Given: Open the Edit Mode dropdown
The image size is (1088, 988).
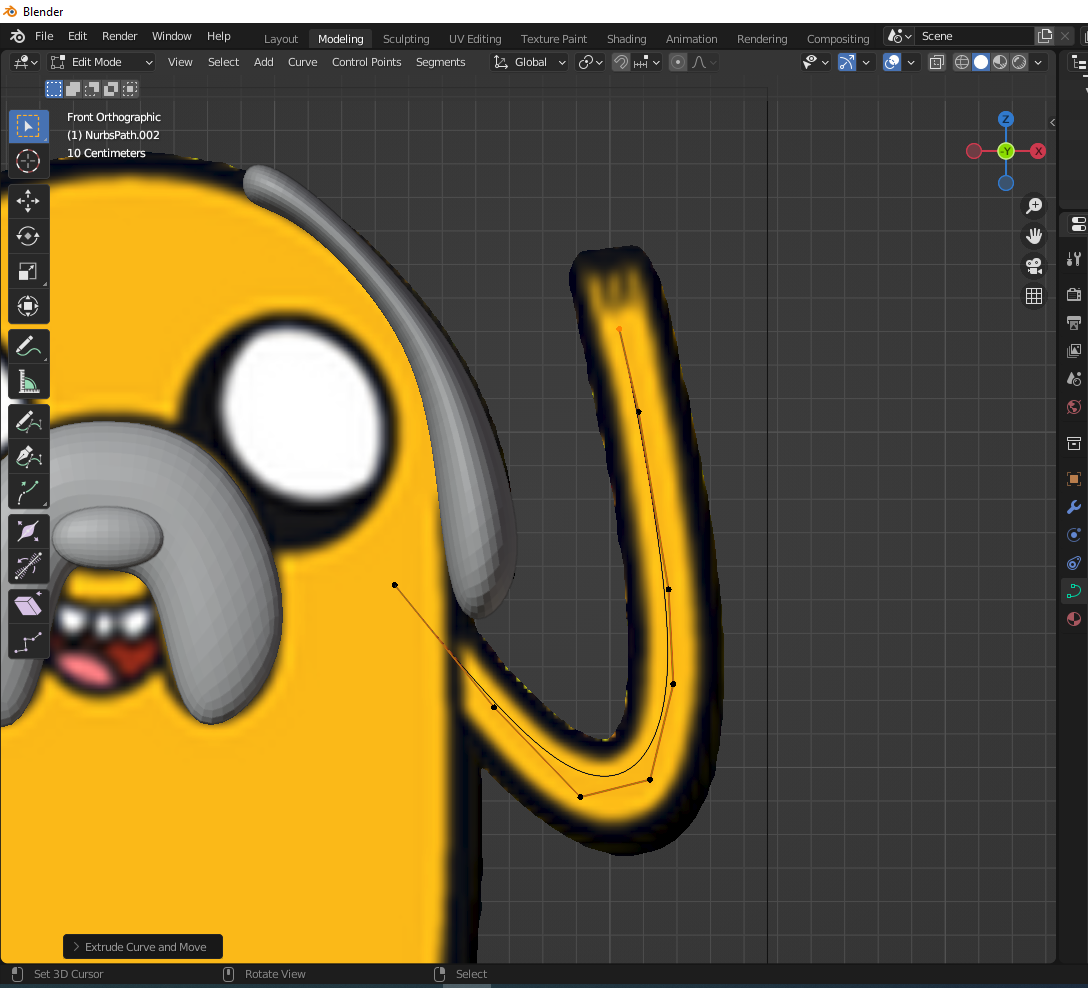Looking at the screenshot, I should click(x=101, y=62).
